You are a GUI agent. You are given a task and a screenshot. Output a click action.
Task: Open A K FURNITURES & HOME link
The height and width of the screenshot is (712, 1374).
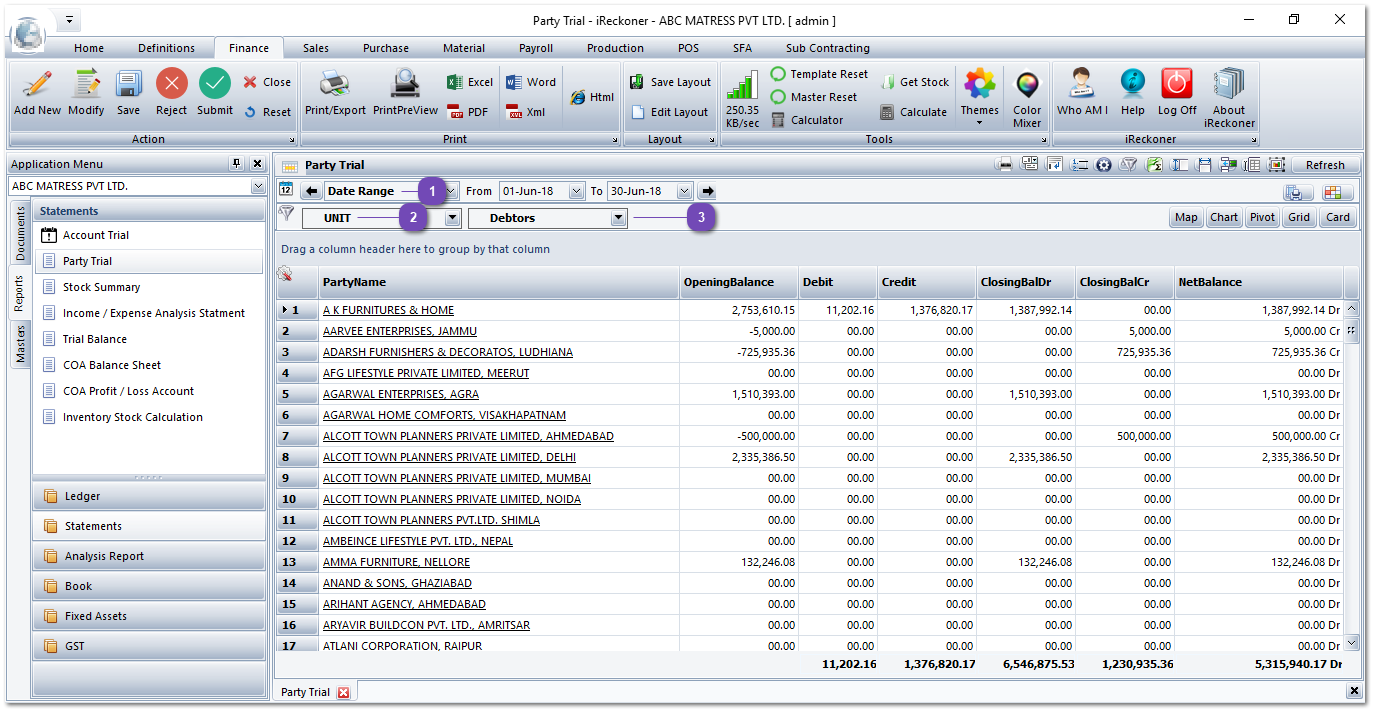388,310
